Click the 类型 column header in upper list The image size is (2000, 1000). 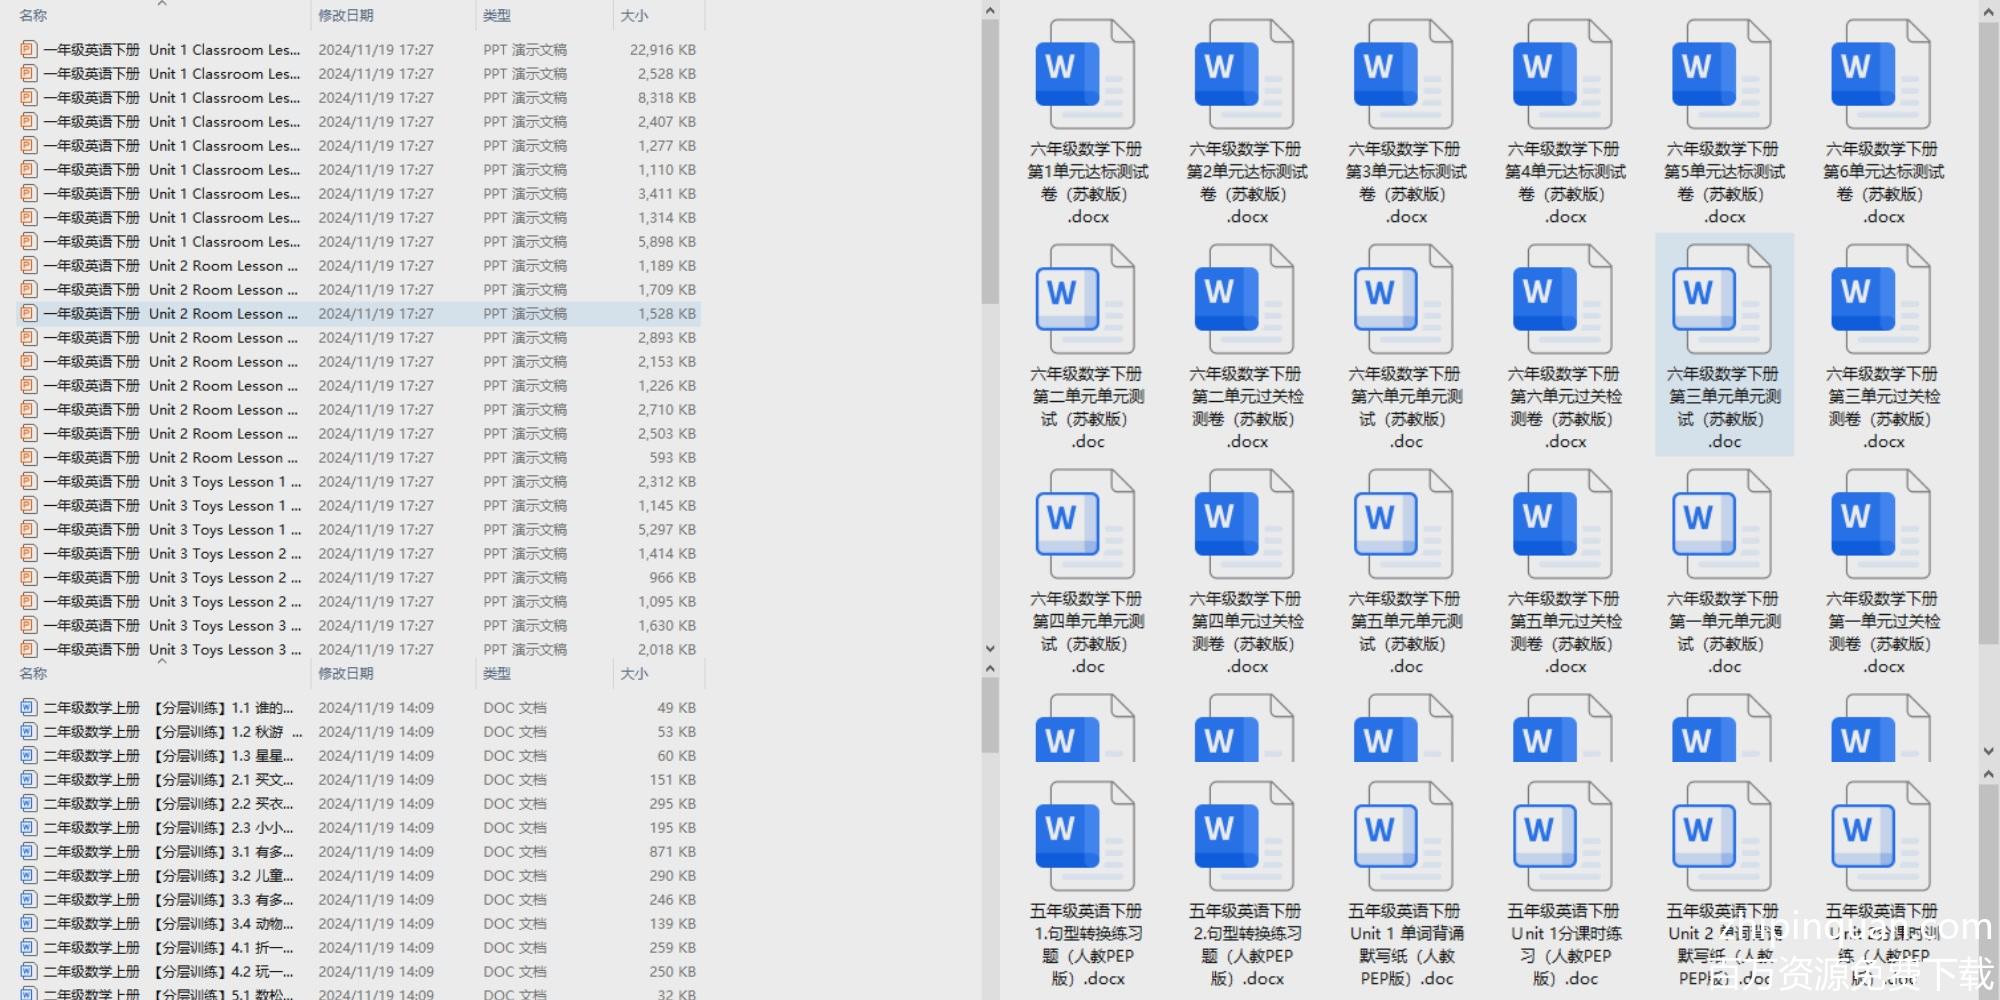point(497,15)
